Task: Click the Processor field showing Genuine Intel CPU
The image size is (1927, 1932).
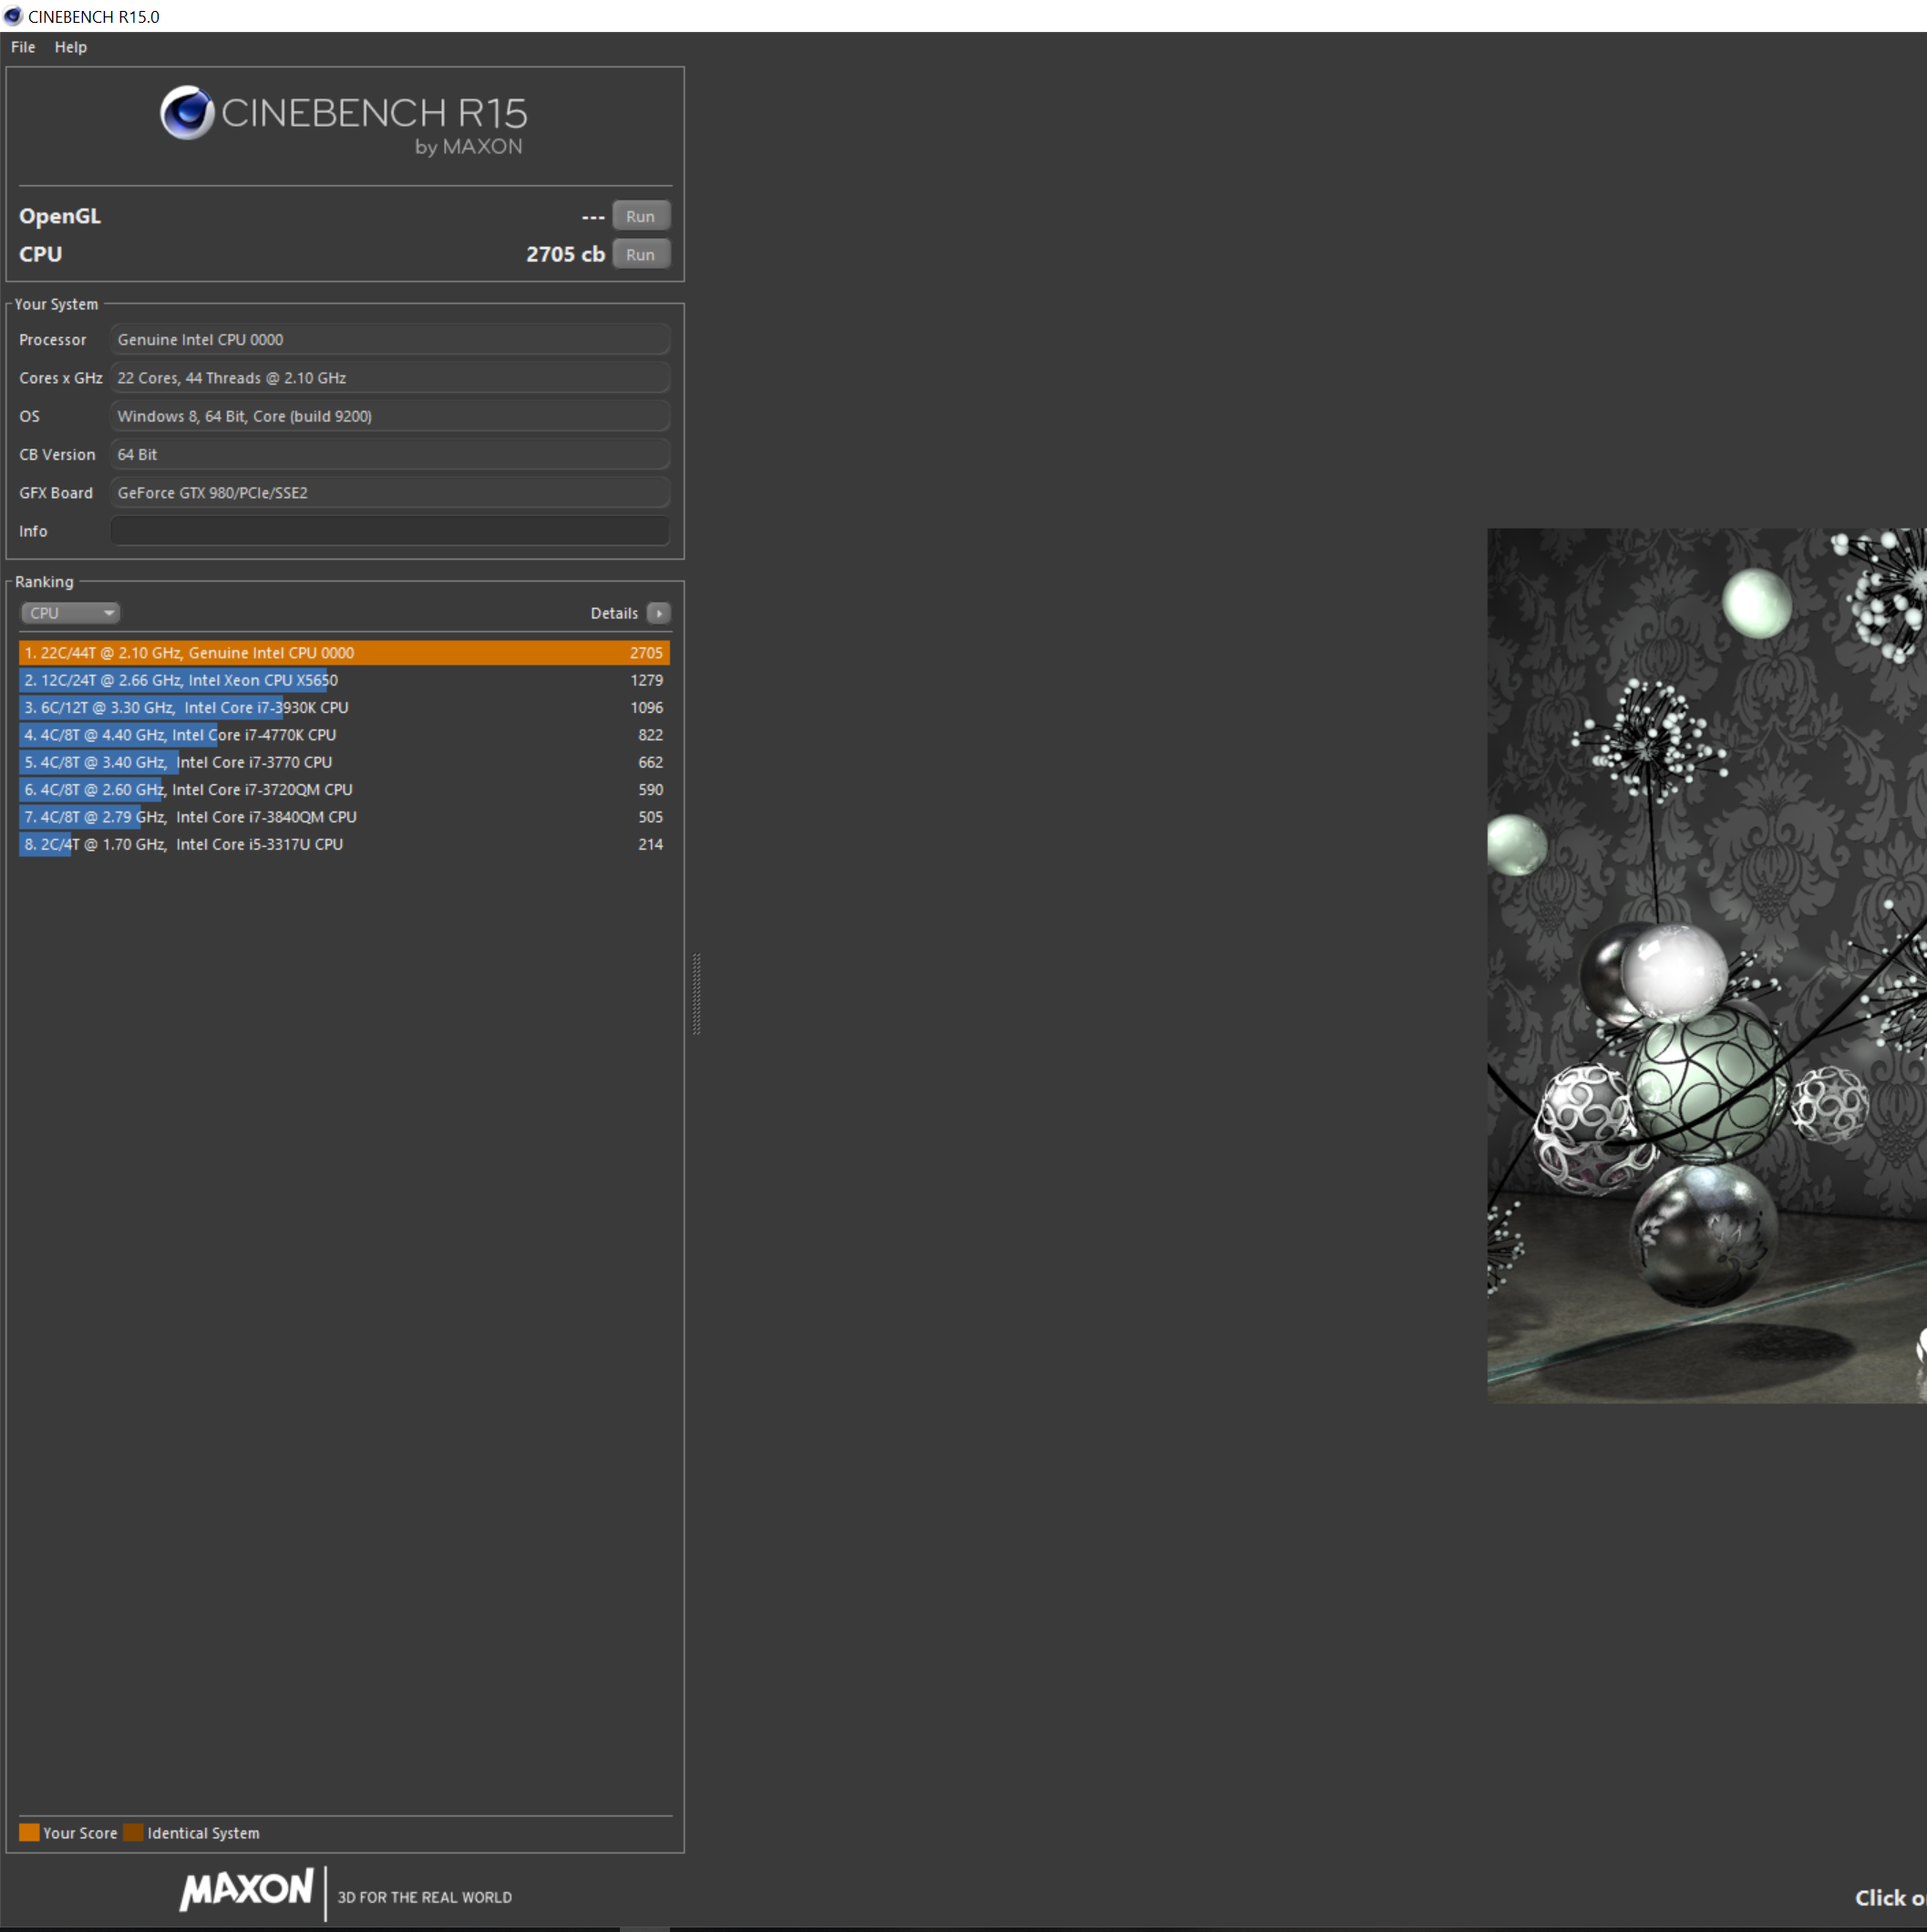Action: (388, 339)
